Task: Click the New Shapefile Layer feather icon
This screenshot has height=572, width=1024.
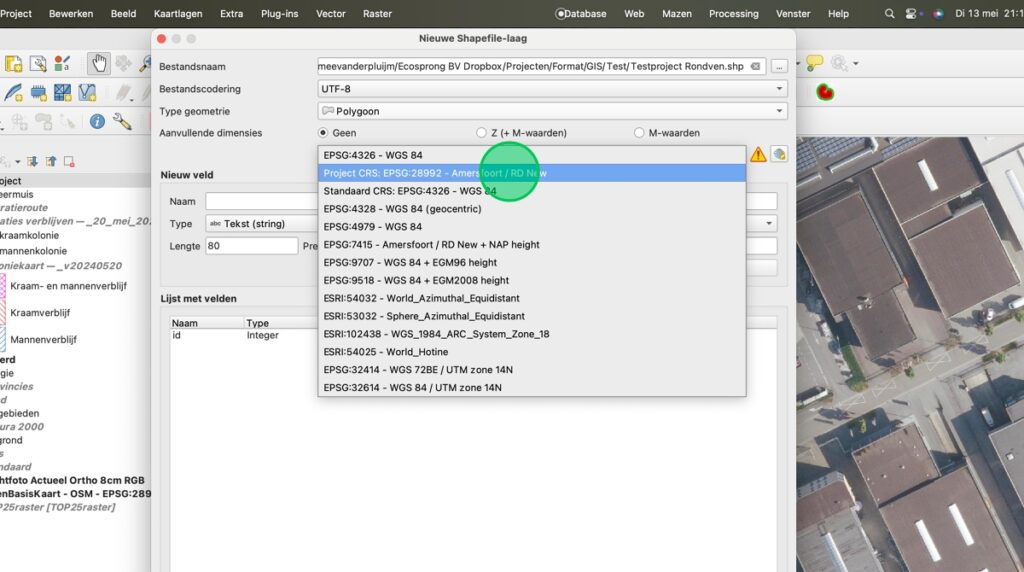Action: 14,93
